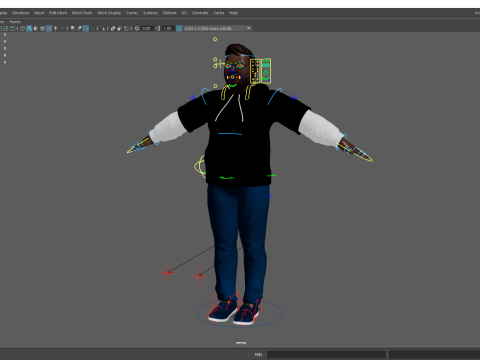
Task: Toggle screen space ambient occlusion icon
Action: 72,28
